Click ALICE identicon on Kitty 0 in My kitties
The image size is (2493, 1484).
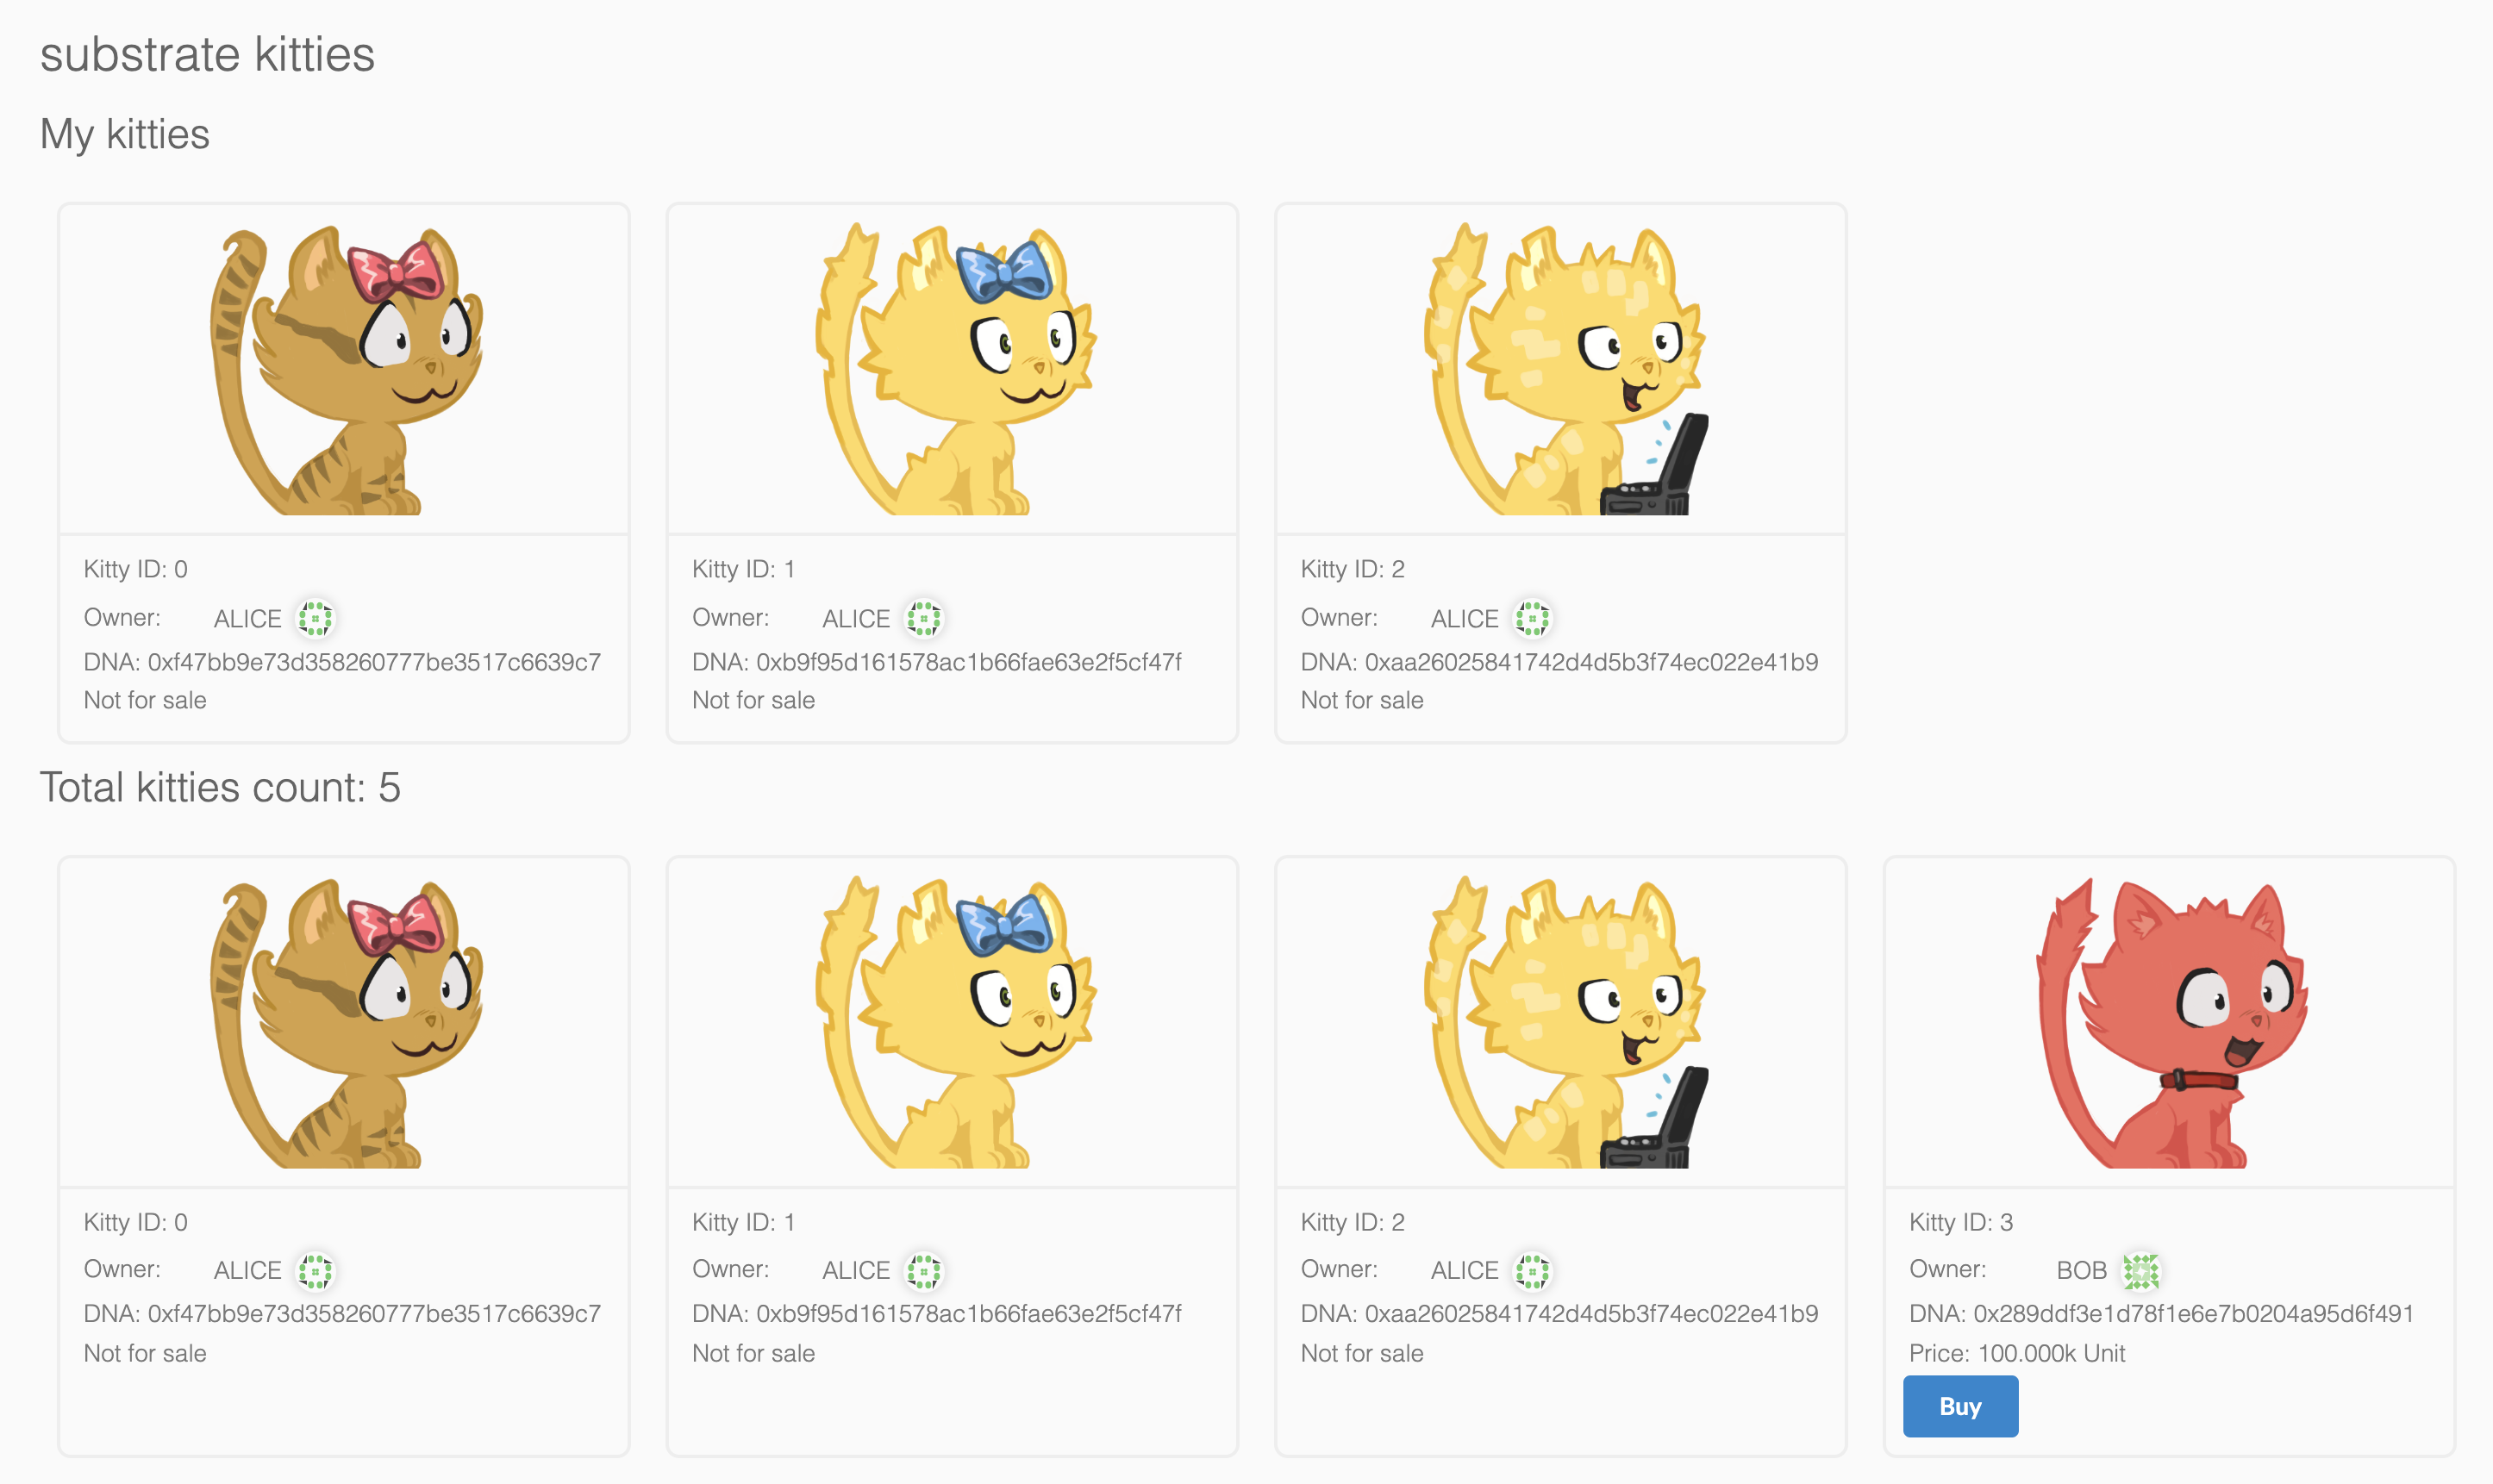315,618
